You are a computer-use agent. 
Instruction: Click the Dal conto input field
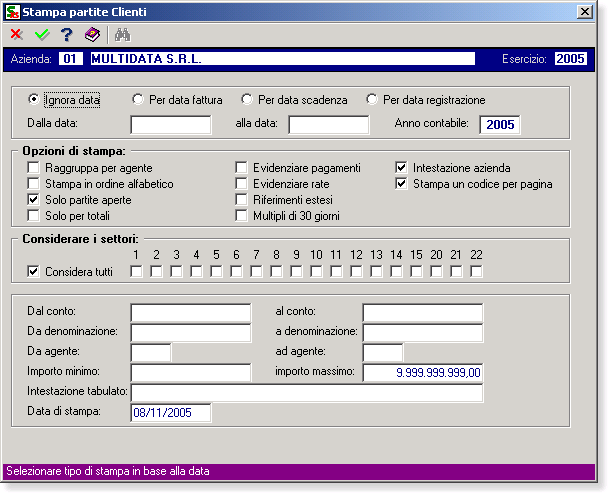[191, 313]
